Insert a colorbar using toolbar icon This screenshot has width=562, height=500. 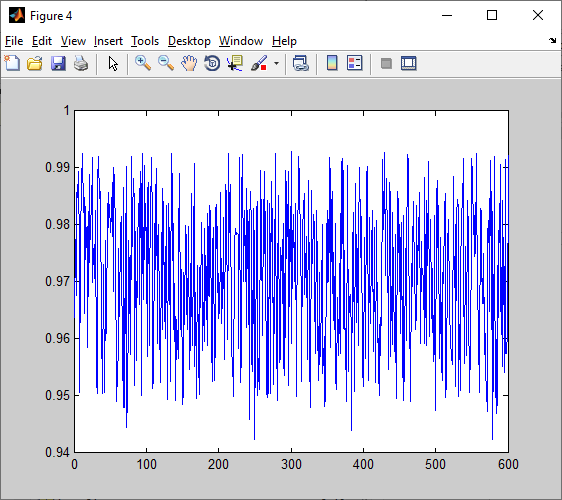332,63
